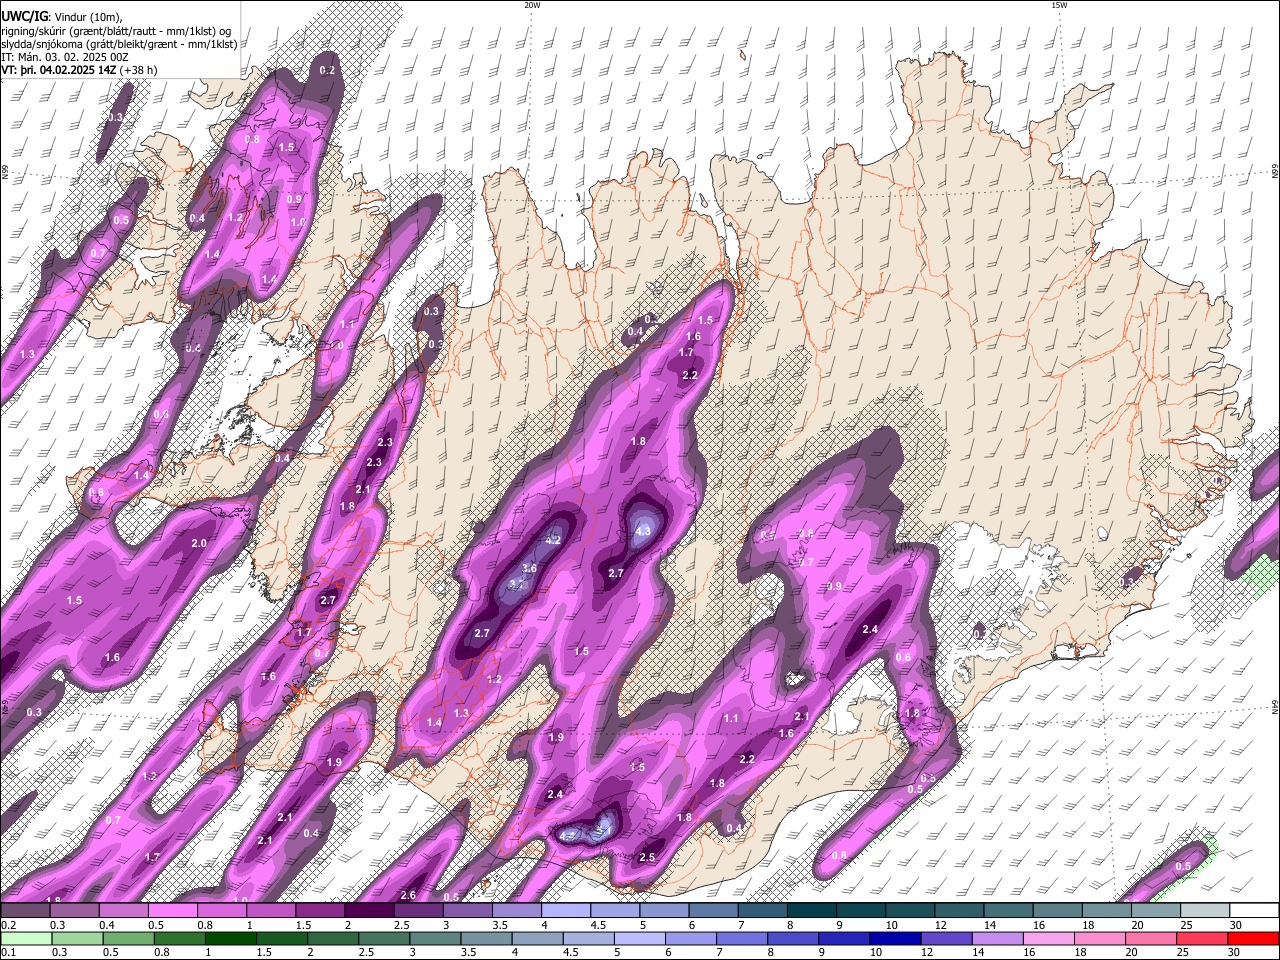
Task: Click the '4.3' precipitation value on the map
Action: (x=643, y=531)
